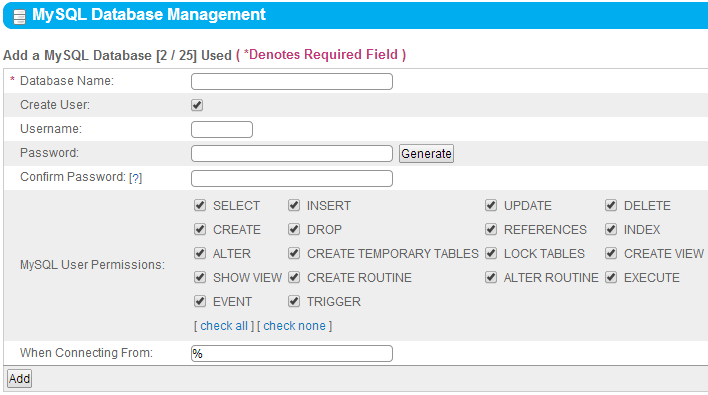Image resolution: width=708 pixels, height=395 pixels.
Task: Click the 'MySQL User Permissions:' label
Action: [x=92, y=265]
